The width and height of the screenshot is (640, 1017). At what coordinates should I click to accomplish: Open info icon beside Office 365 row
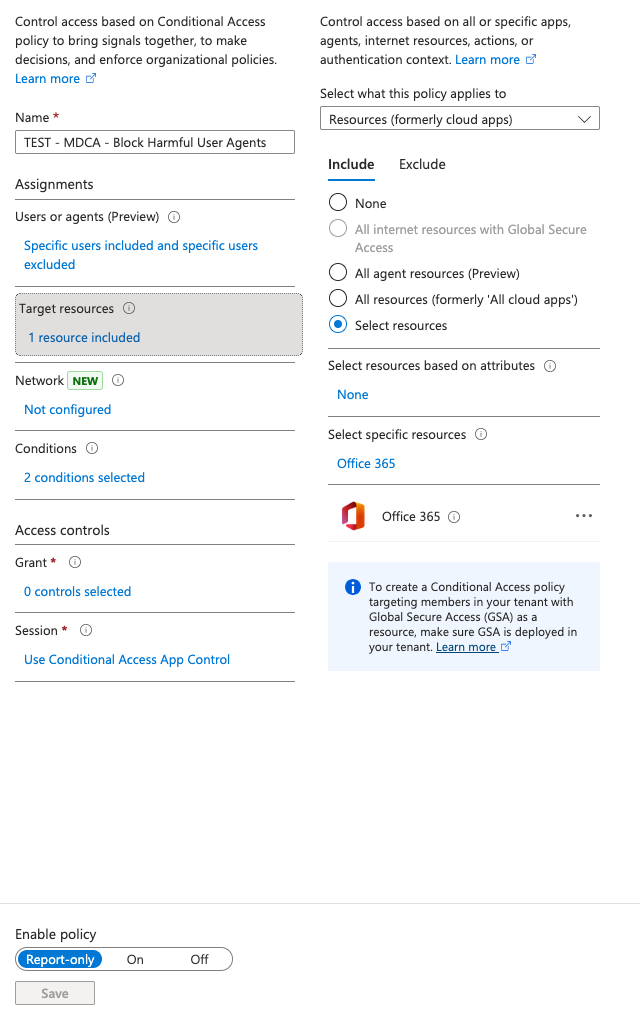pyautogui.click(x=455, y=517)
